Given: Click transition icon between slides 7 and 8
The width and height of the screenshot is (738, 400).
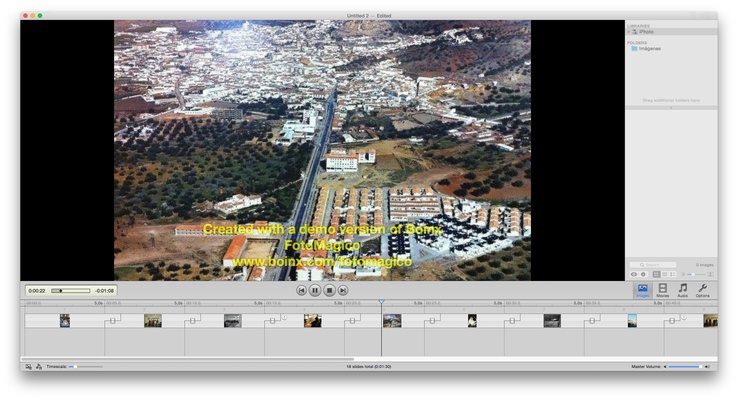Looking at the screenshot, I should pyautogui.click(x=592, y=320).
